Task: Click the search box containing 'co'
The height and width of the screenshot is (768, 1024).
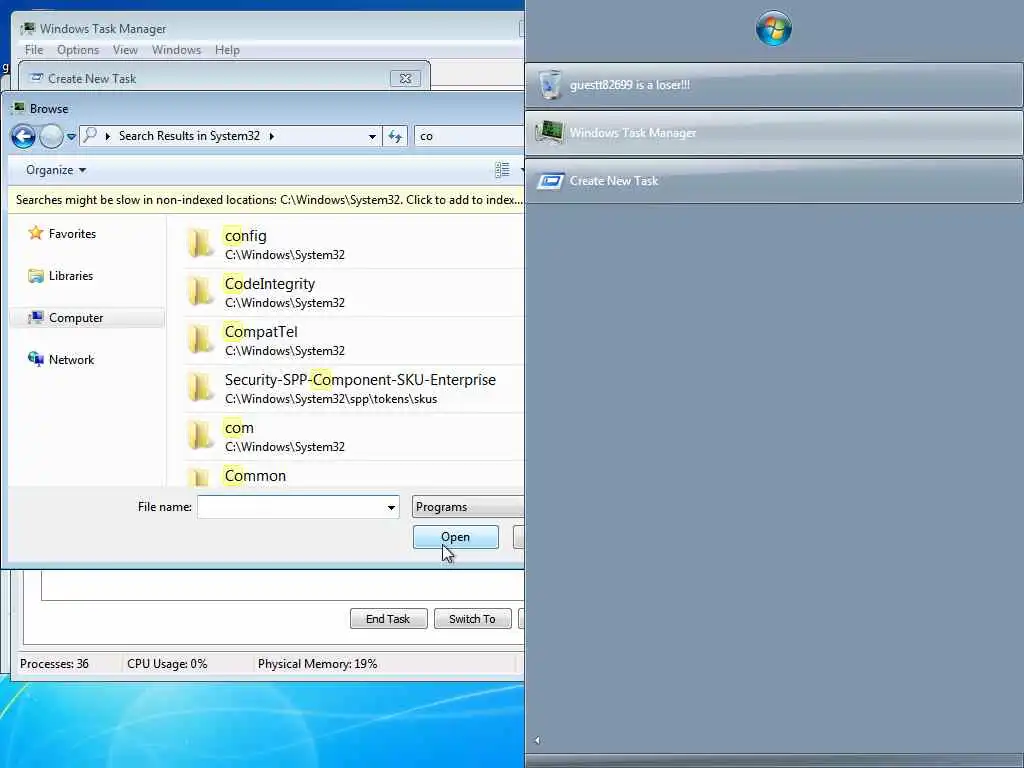Action: 469,136
